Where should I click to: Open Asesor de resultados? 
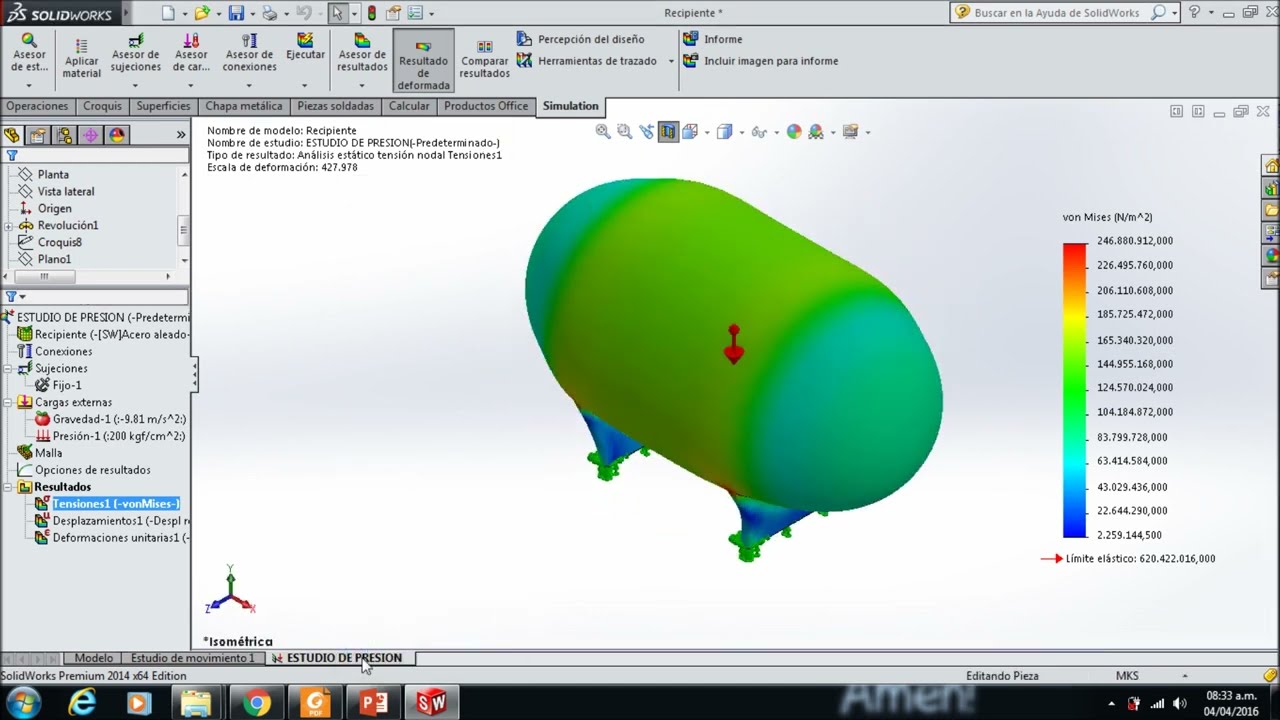(362, 59)
